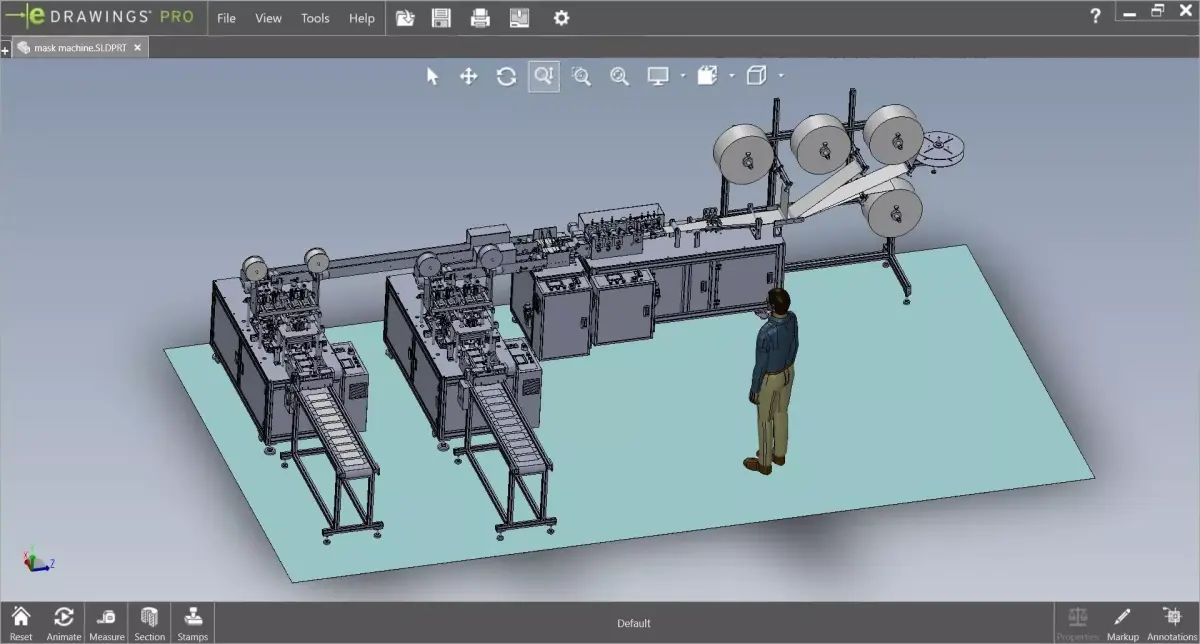Screen dimensions: 1200x644
Task: Click the XYZ orientation triad
Action: click(x=37, y=561)
